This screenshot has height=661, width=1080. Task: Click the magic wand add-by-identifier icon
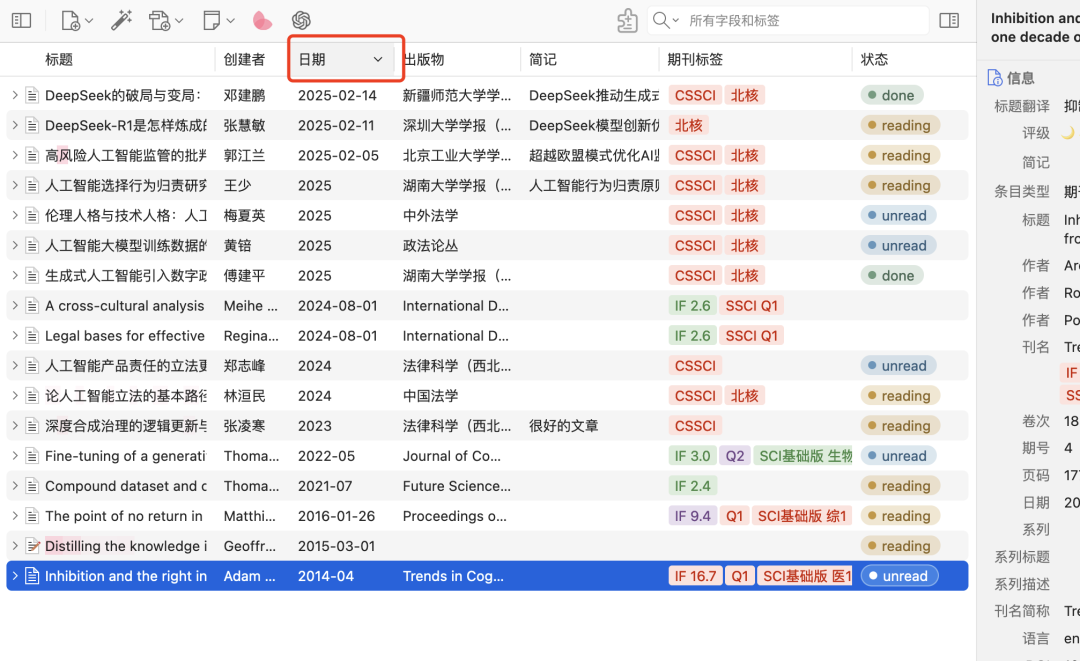point(121,21)
